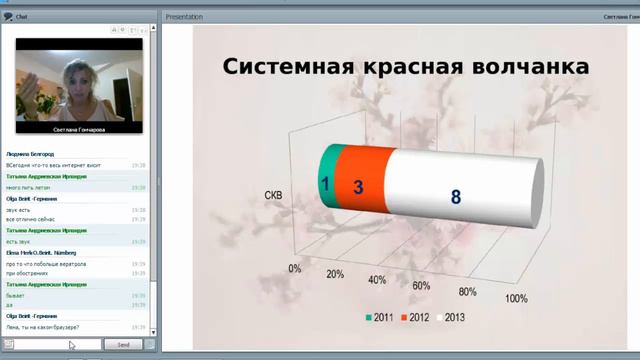Click the message 'при обострениях'
640x360 pixels.
(27, 273)
